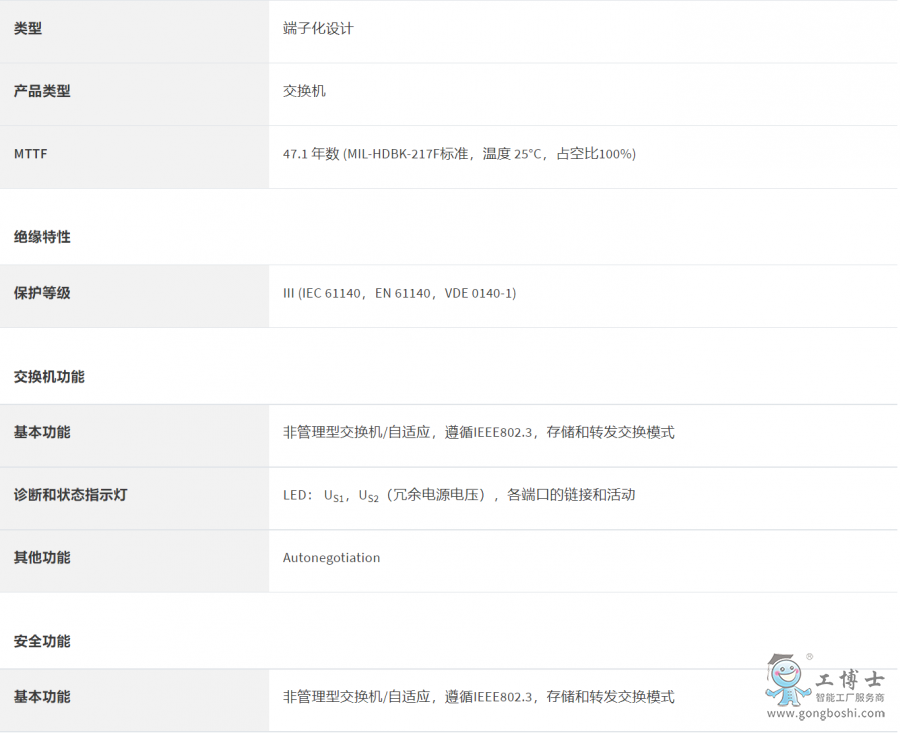Click the 工博士 mascot logo icon
Screen dimensions: 900x733
coord(788,680)
